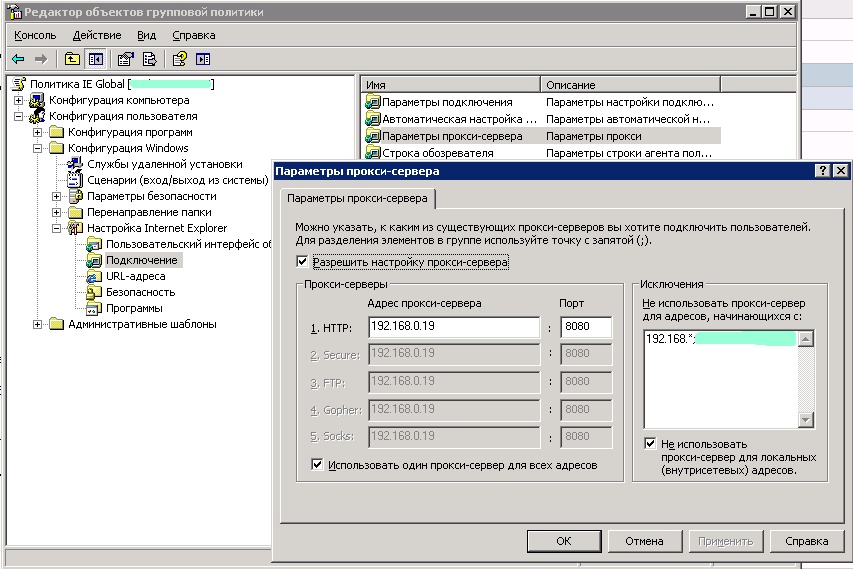Go back with the left arrow toolbar icon
853x569 pixels.
(18, 59)
